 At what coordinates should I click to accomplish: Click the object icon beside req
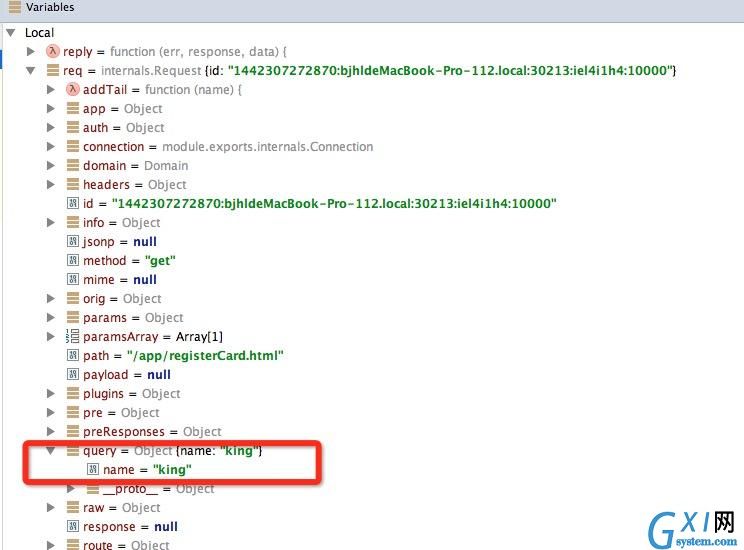[x=53, y=70]
